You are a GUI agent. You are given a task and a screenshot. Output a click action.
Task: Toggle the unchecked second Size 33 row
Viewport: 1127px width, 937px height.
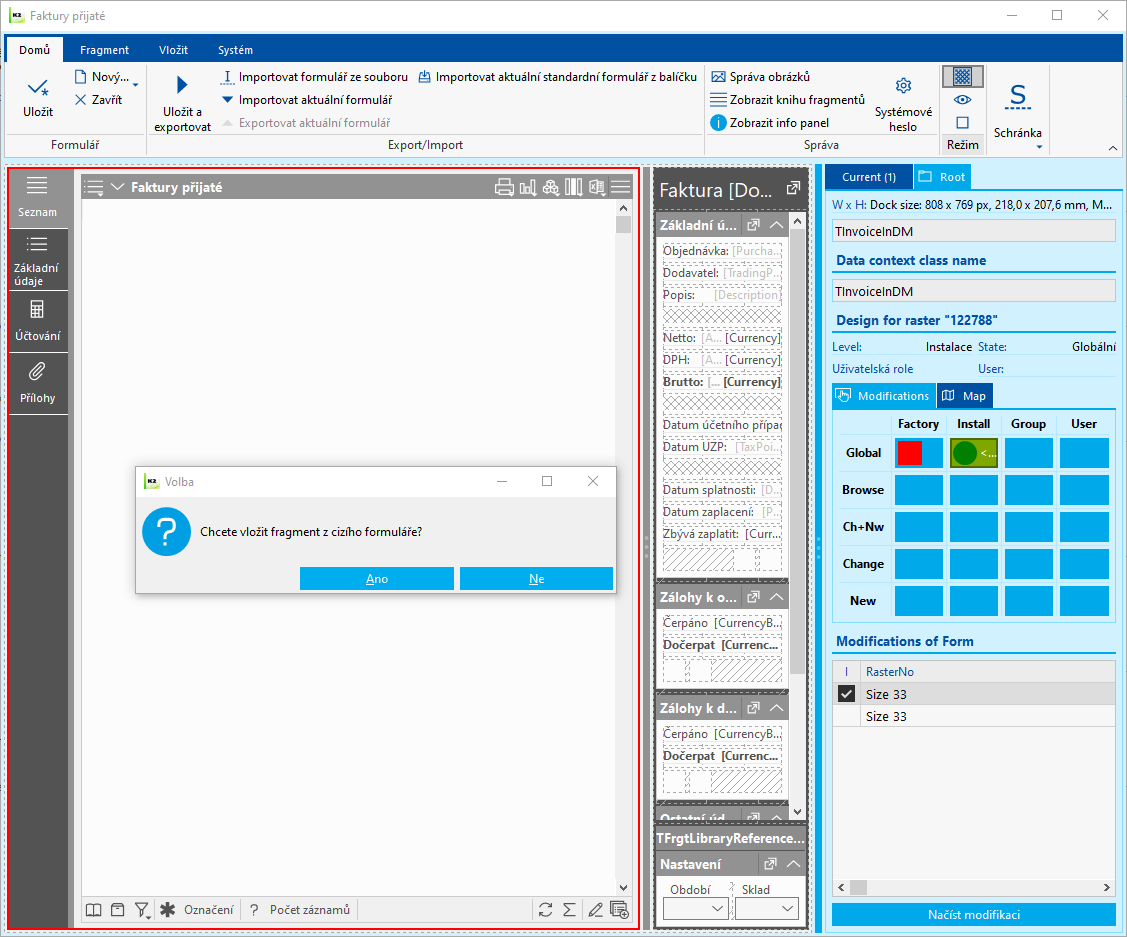point(847,716)
